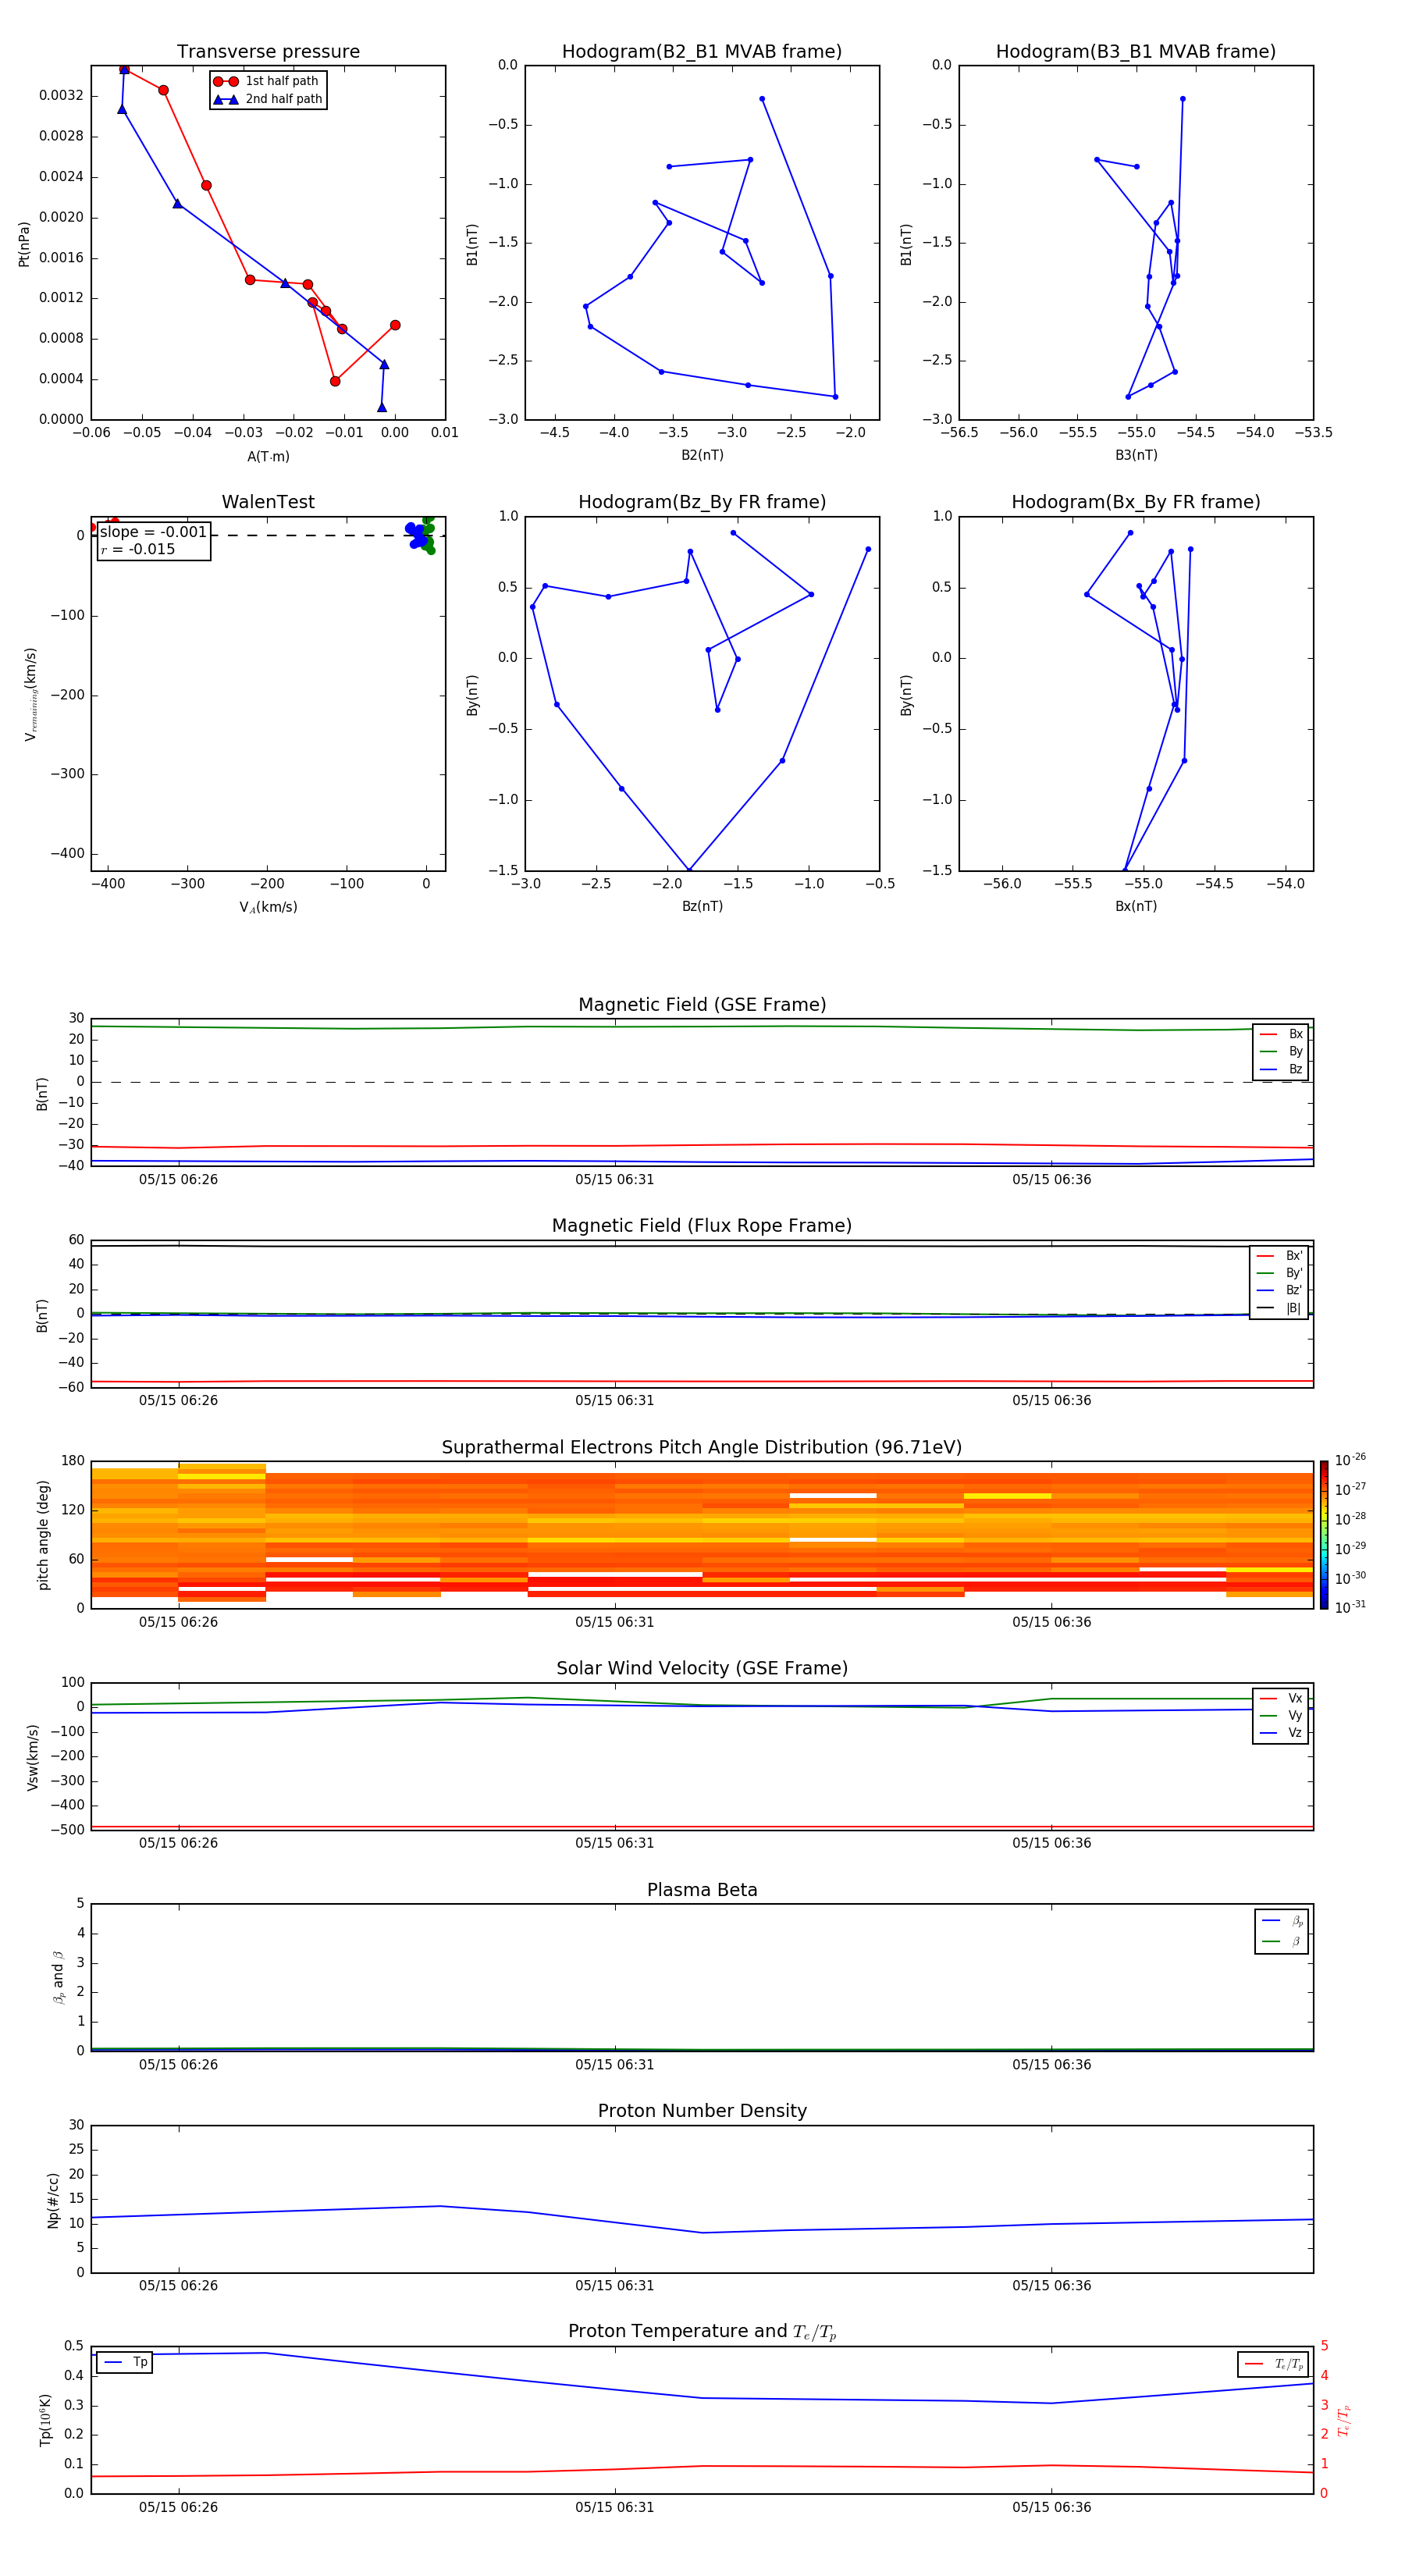Click the 'B3(nT)' axis label
Screen dimensions: 1405x2576
[1136, 455]
